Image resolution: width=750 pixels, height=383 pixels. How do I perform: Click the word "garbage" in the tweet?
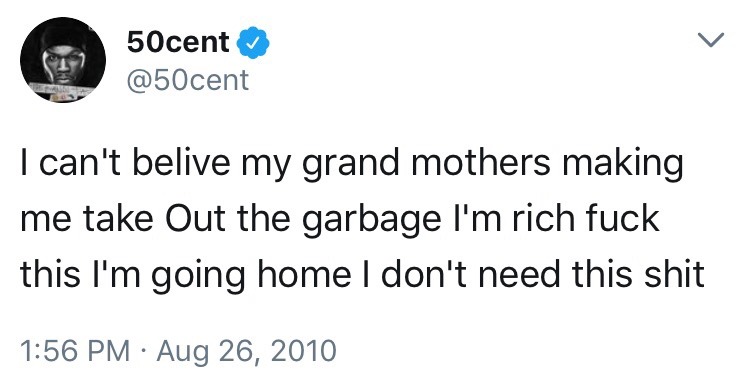pyautogui.click(x=372, y=221)
